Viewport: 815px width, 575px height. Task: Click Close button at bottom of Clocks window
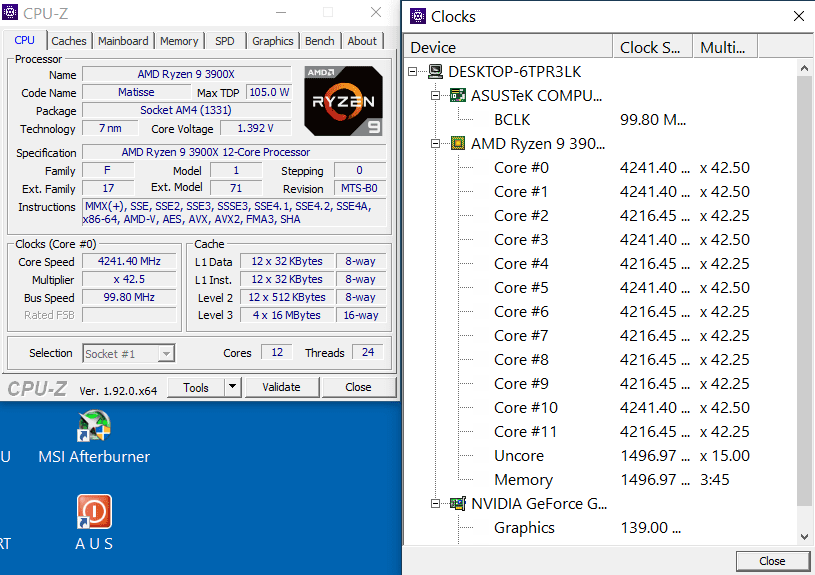[772, 561]
